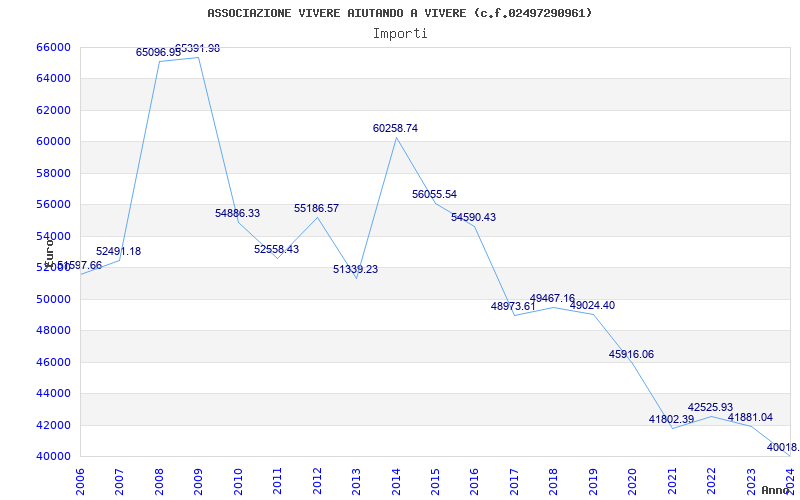Click the 42000 y-axis label
The height and width of the screenshot is (500, 800).
(53, 426)
